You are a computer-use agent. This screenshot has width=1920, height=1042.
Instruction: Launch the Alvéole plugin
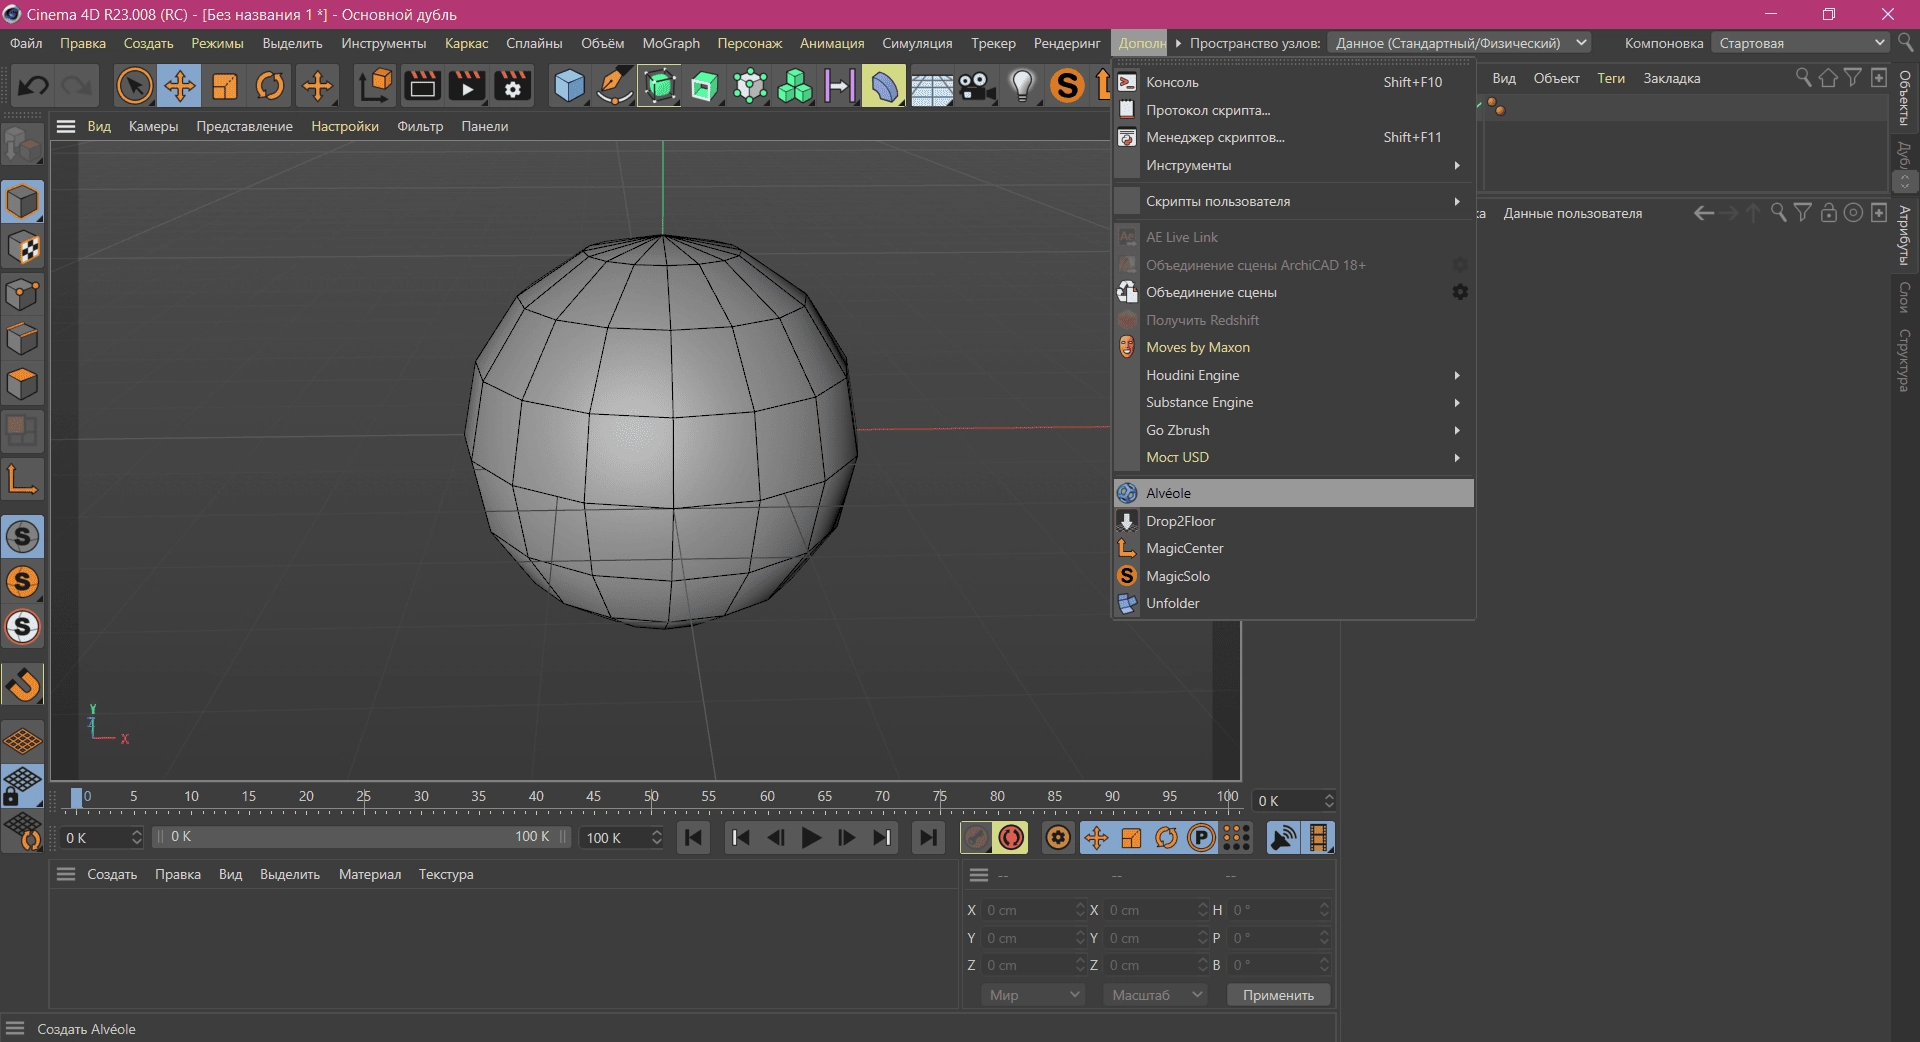[1294, 493]
